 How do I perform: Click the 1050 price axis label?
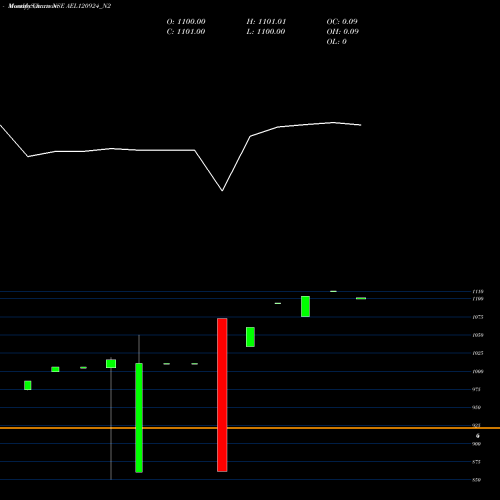pos(478,335)
